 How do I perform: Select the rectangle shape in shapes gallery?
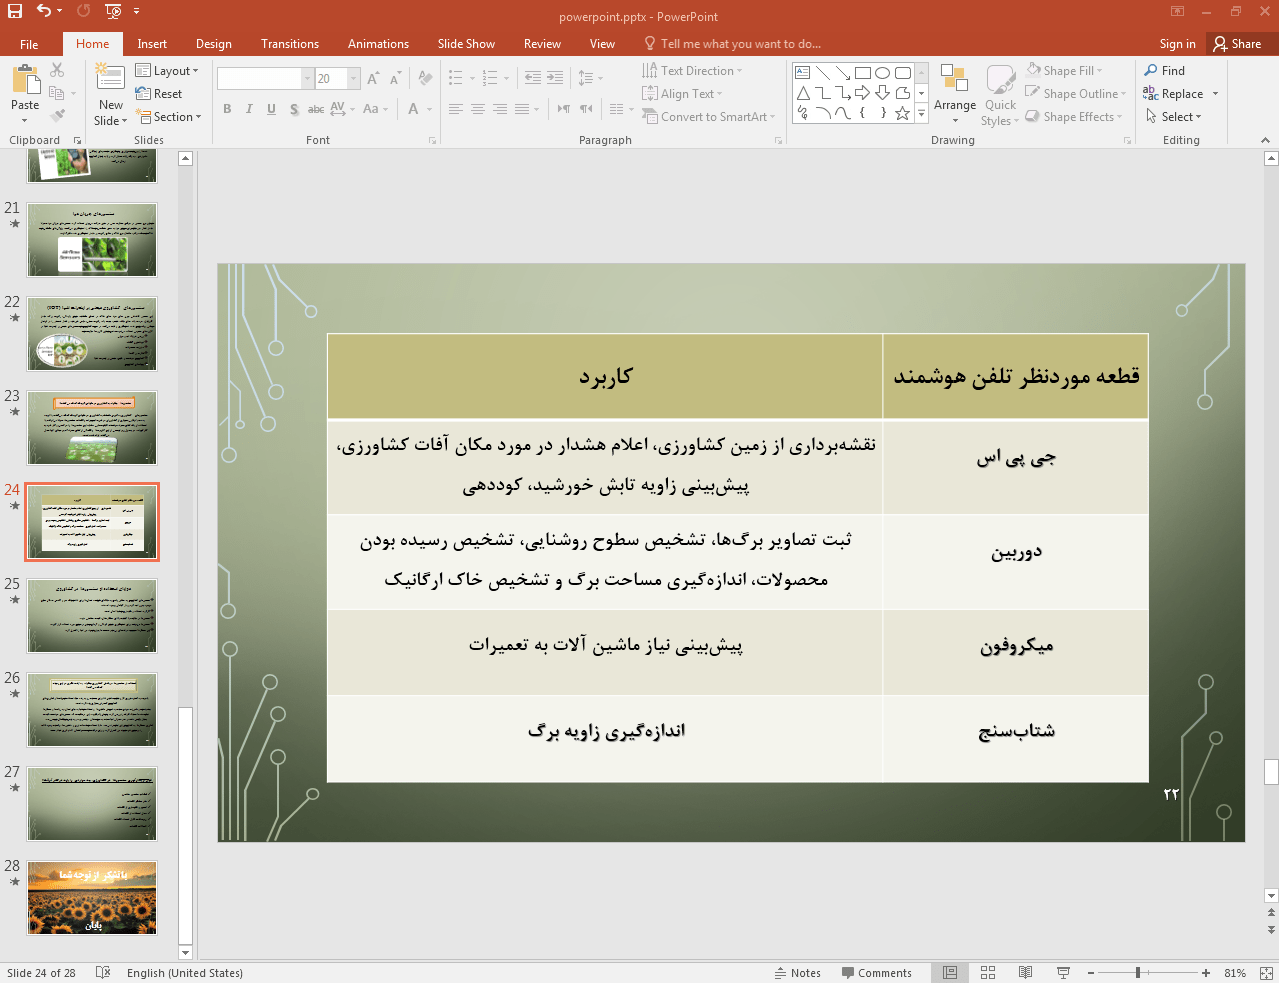point(863,73)
